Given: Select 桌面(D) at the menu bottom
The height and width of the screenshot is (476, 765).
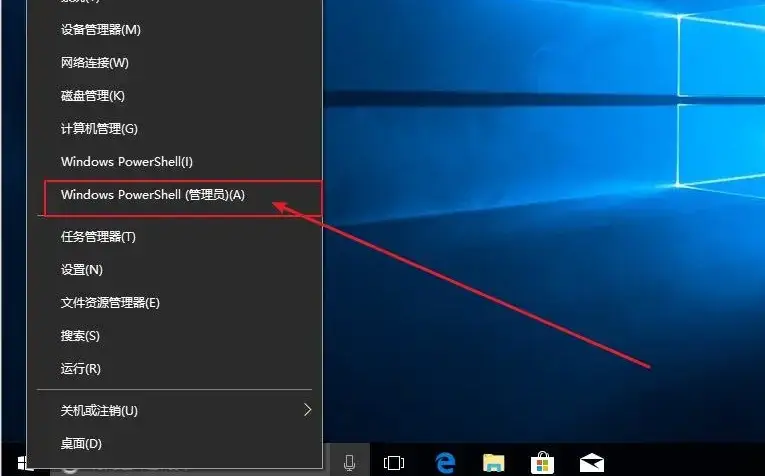Looking at the screenshot, I should point(81,443).
